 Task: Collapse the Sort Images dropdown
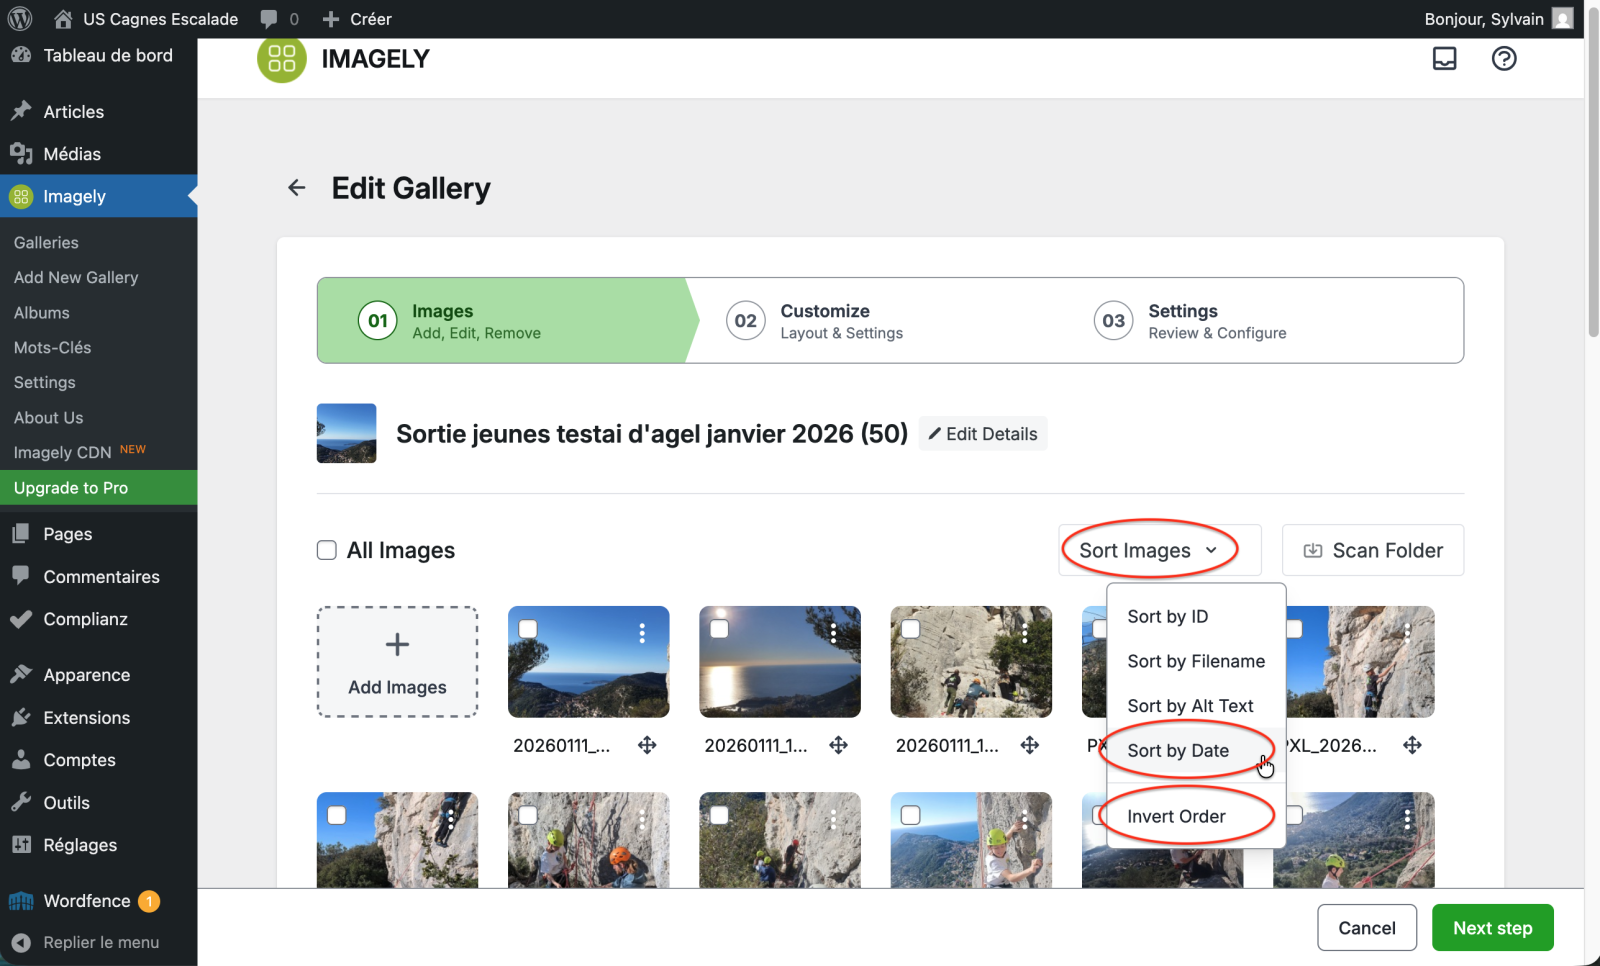pyautogui.click(x=1148, y=551)
